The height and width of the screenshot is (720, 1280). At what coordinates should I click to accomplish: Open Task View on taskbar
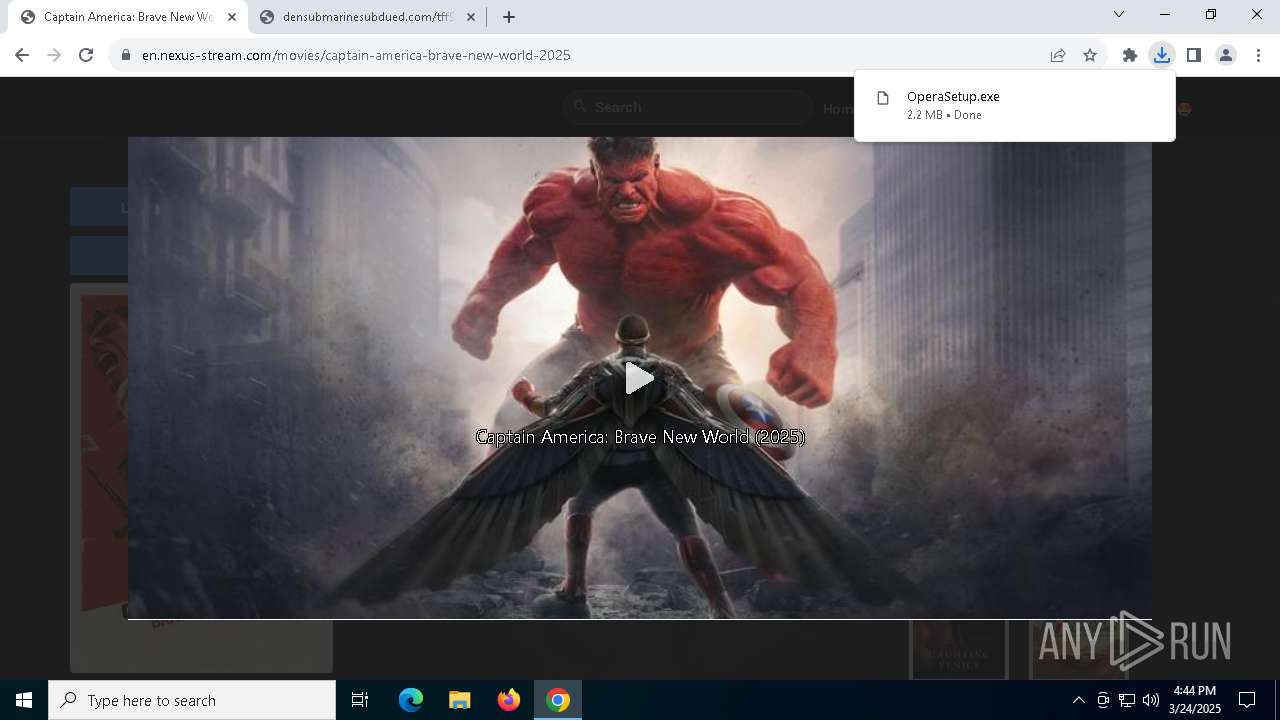pyautogui.click(x=360, y=700)
